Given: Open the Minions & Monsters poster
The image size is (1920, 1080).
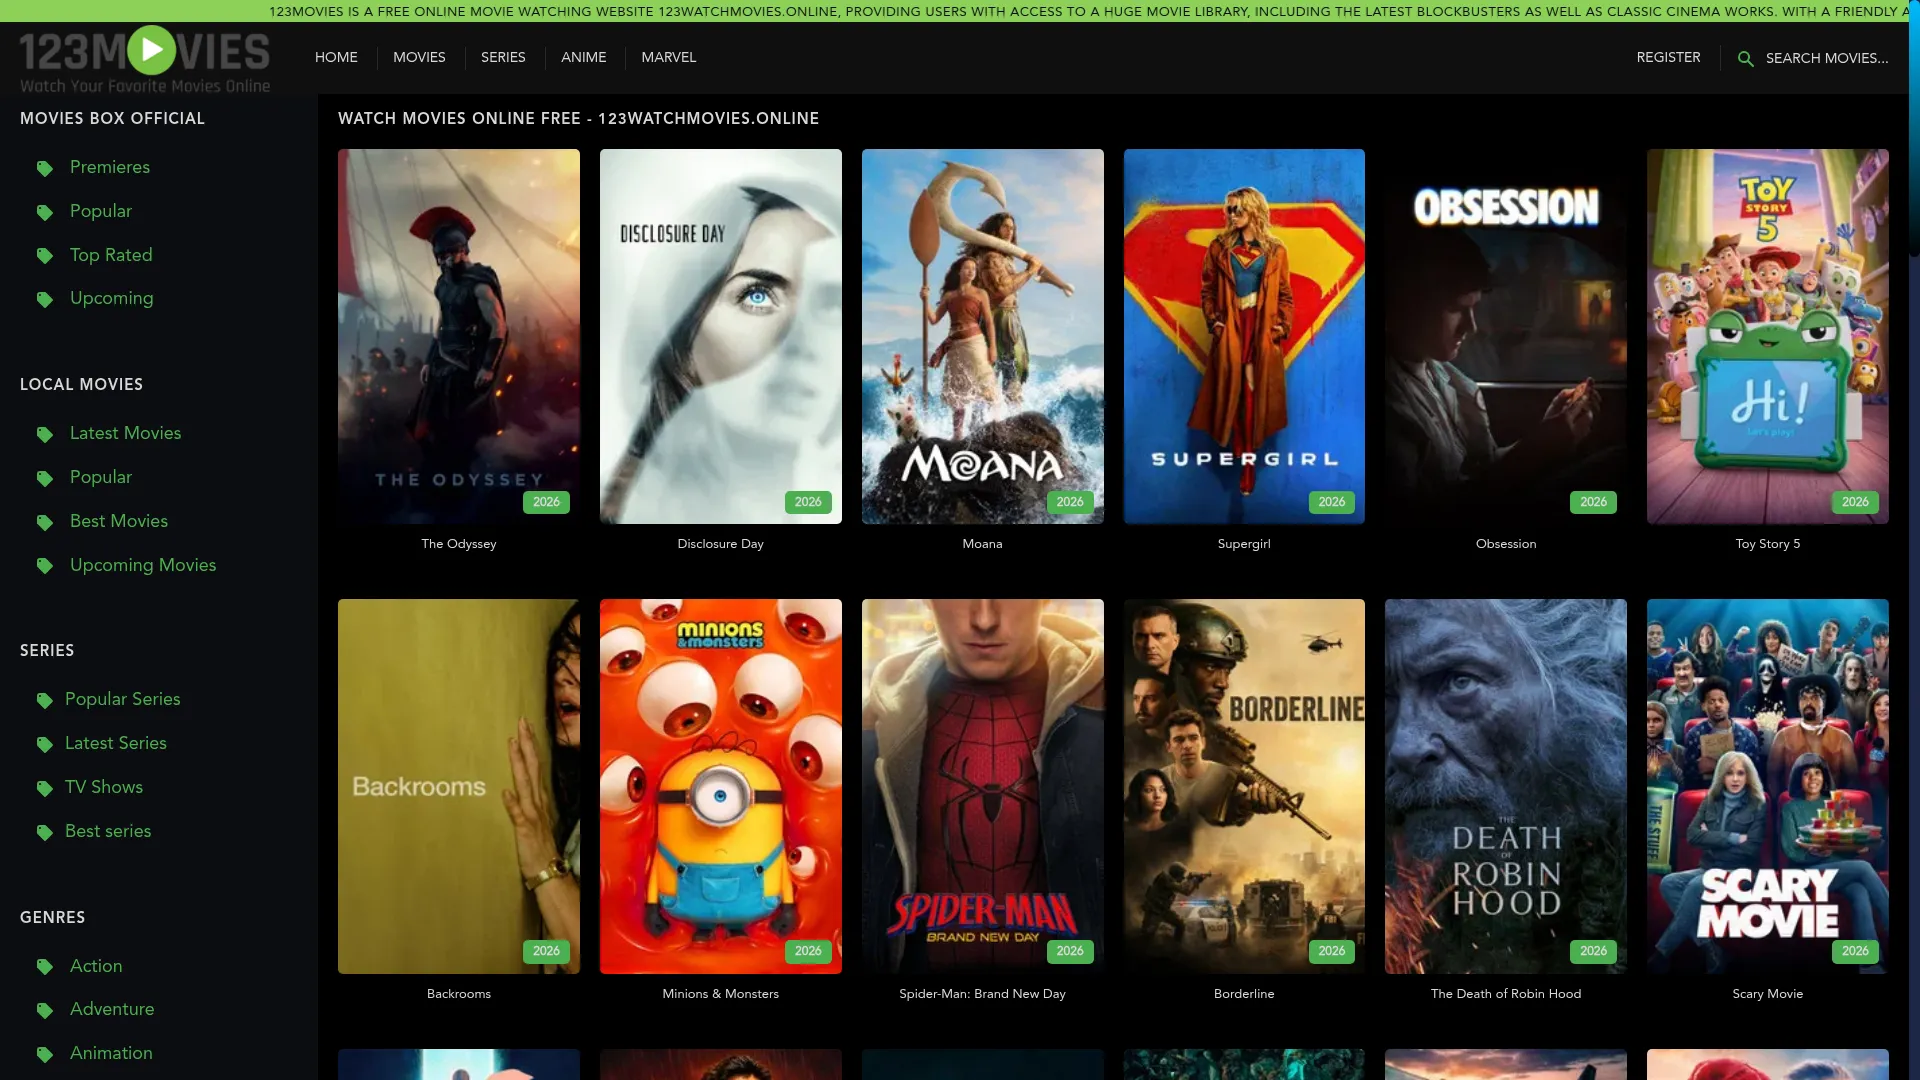Looking at the screenshot, I should point(721,786).
